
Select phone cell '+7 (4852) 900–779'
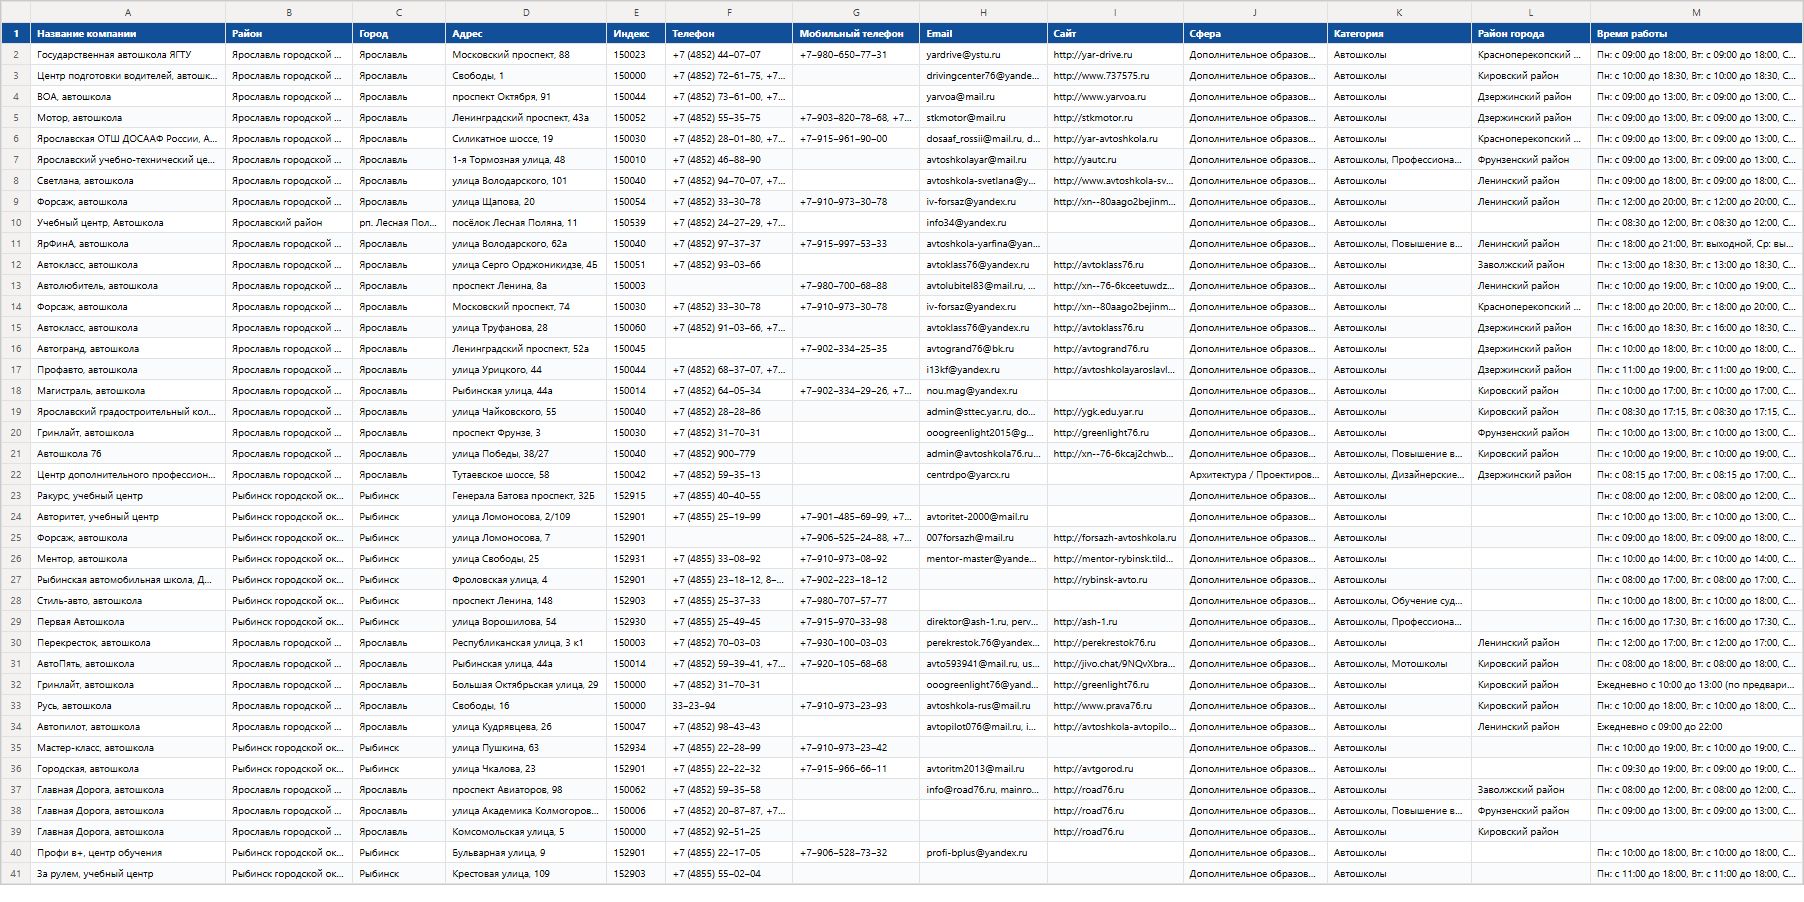729,454
